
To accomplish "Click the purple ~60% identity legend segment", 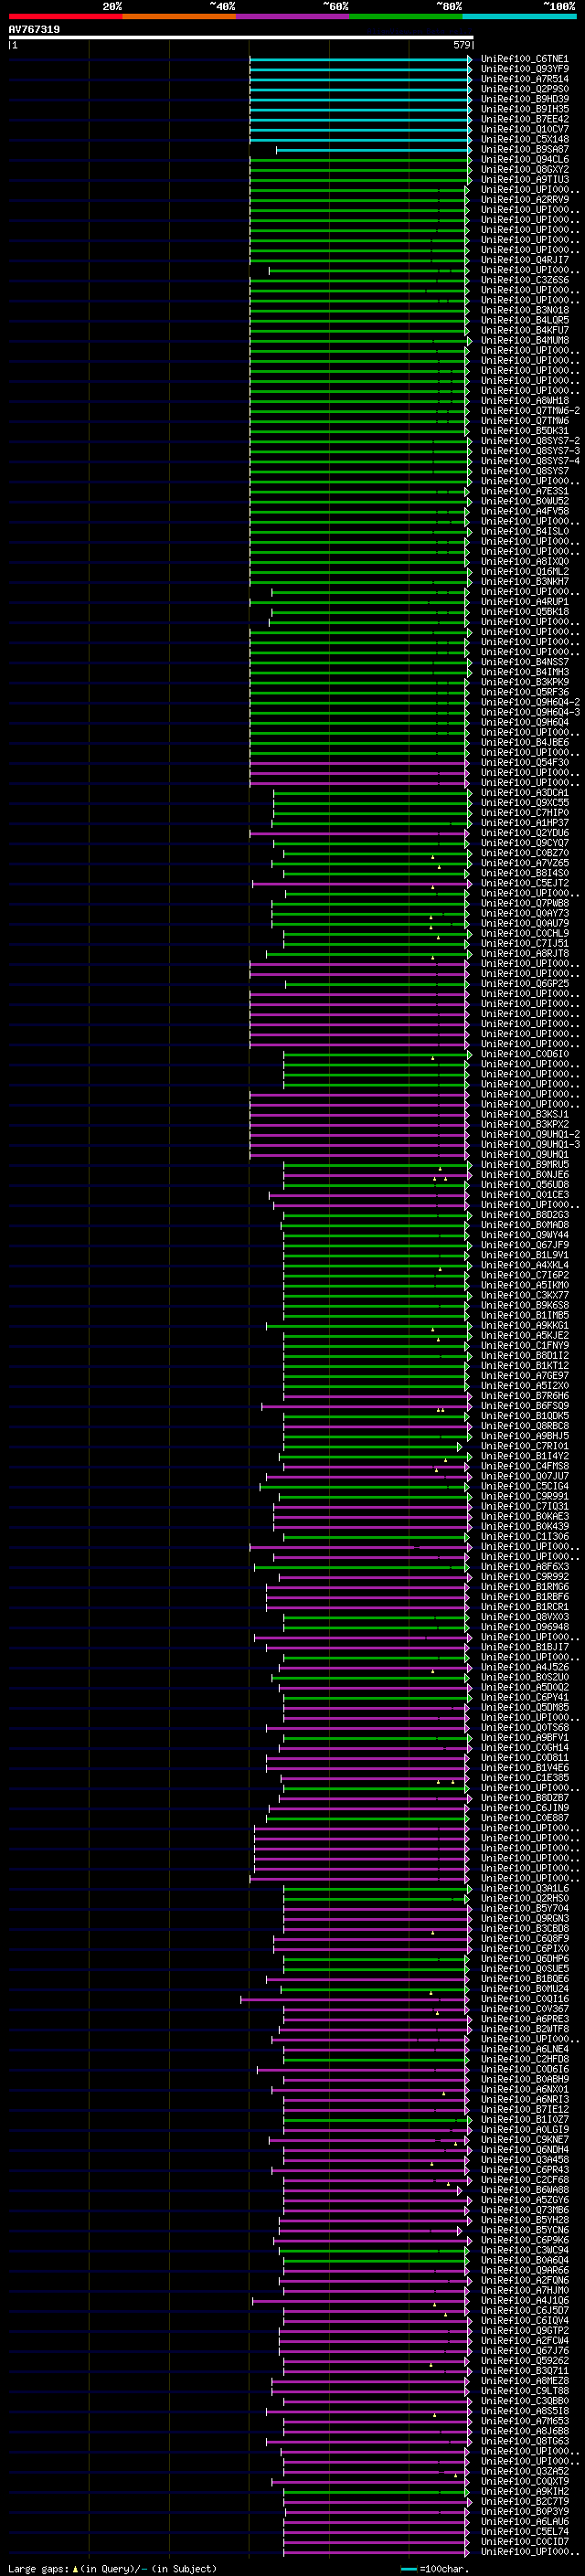I will pos(293,16).
